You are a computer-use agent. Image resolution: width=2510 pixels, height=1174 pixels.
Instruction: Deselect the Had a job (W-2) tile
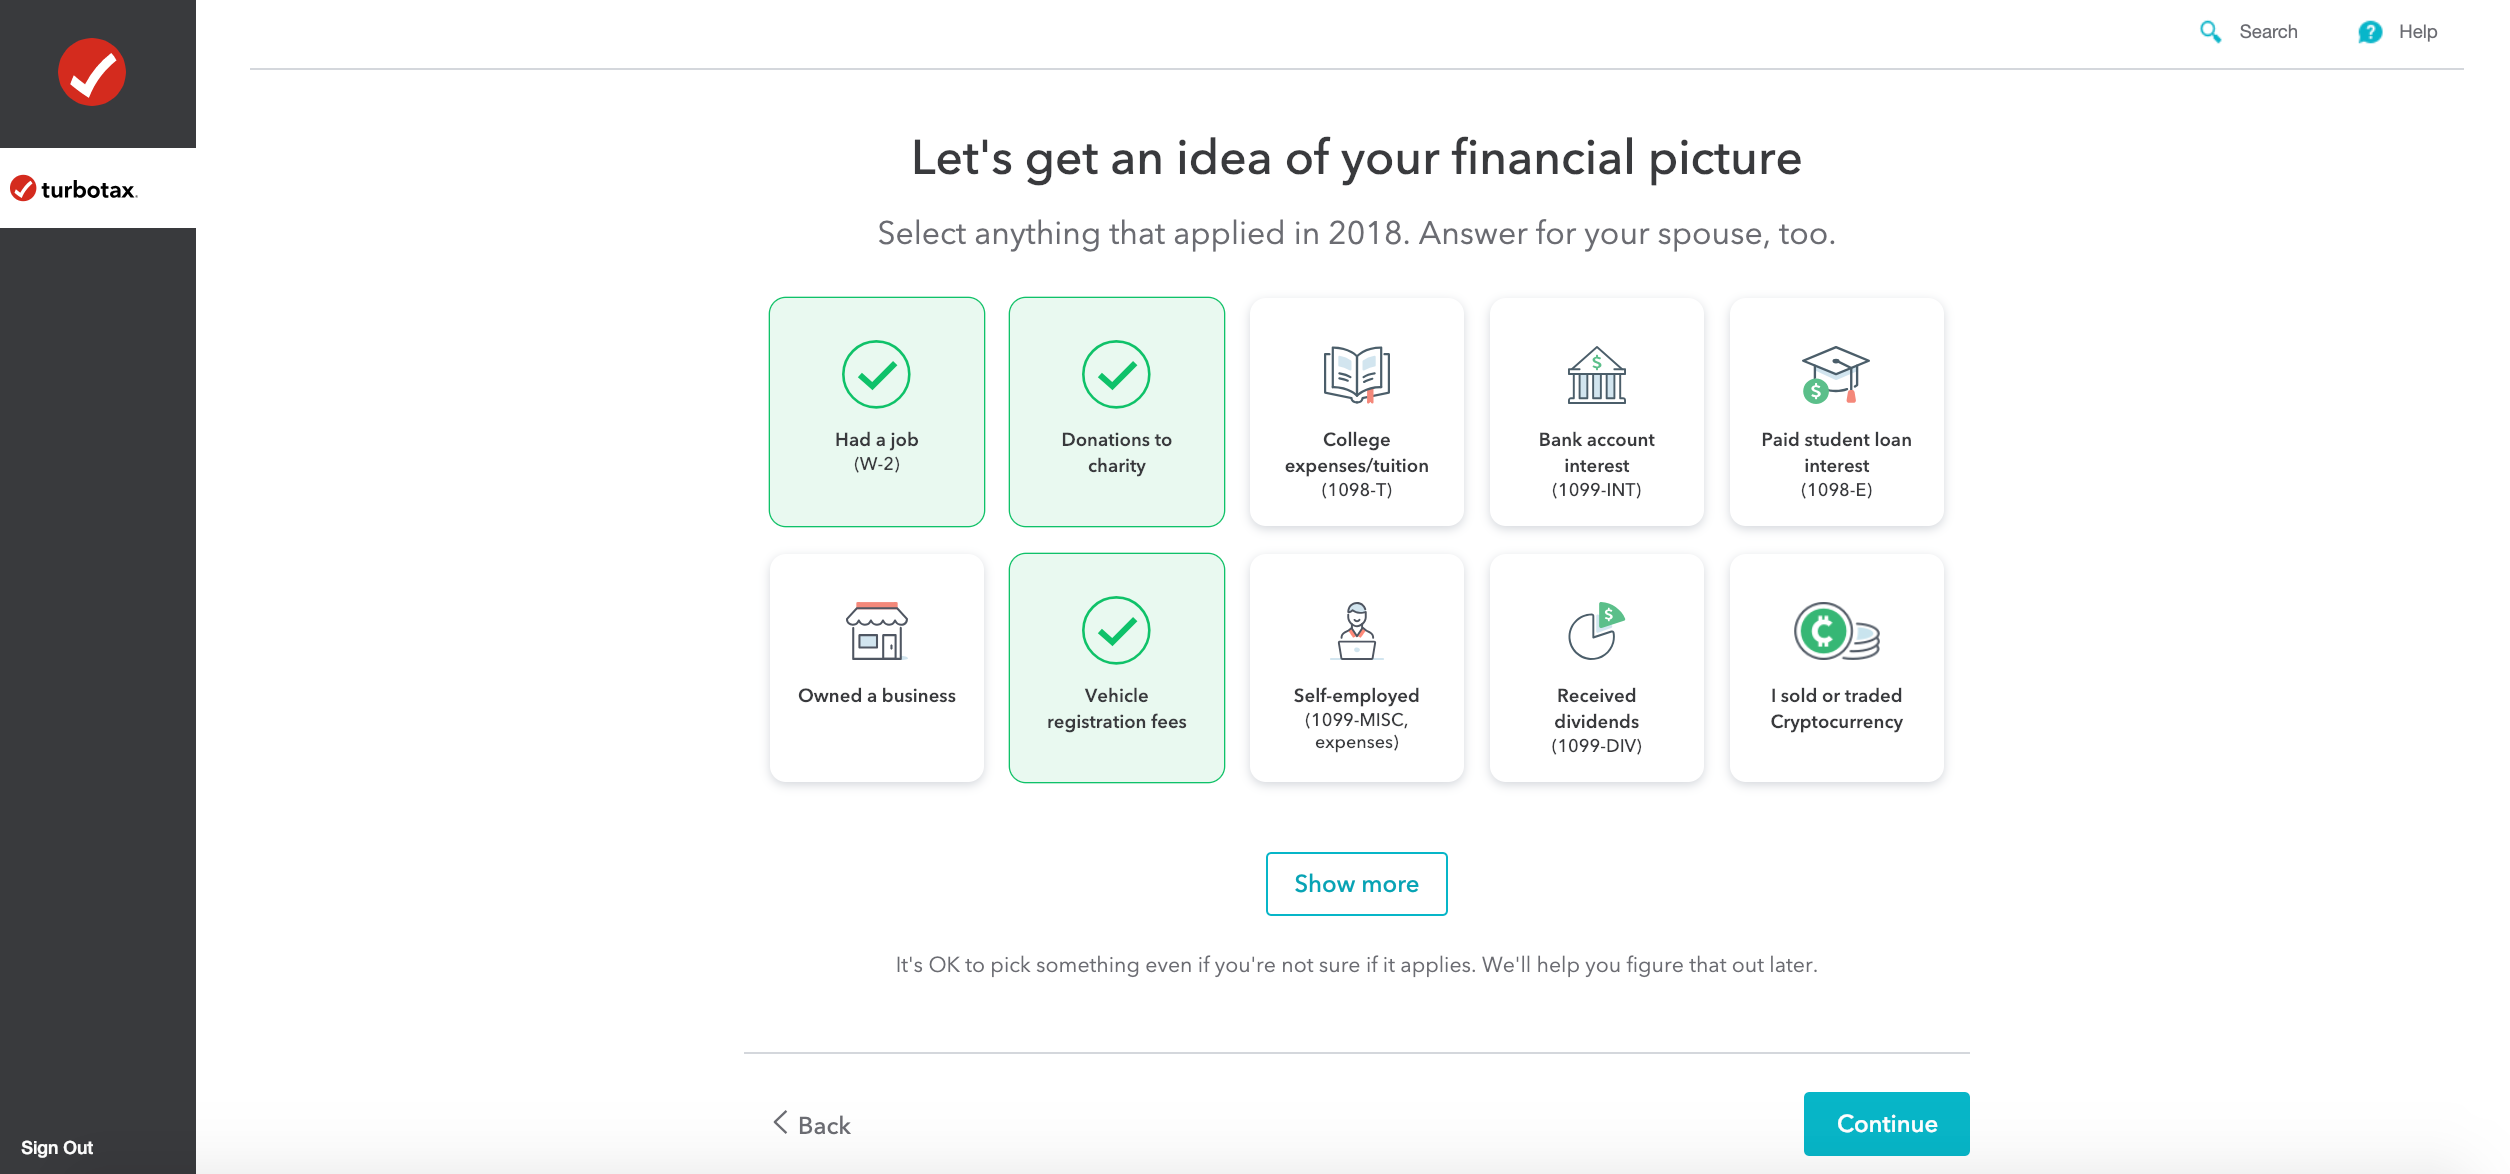coord(876,412)
